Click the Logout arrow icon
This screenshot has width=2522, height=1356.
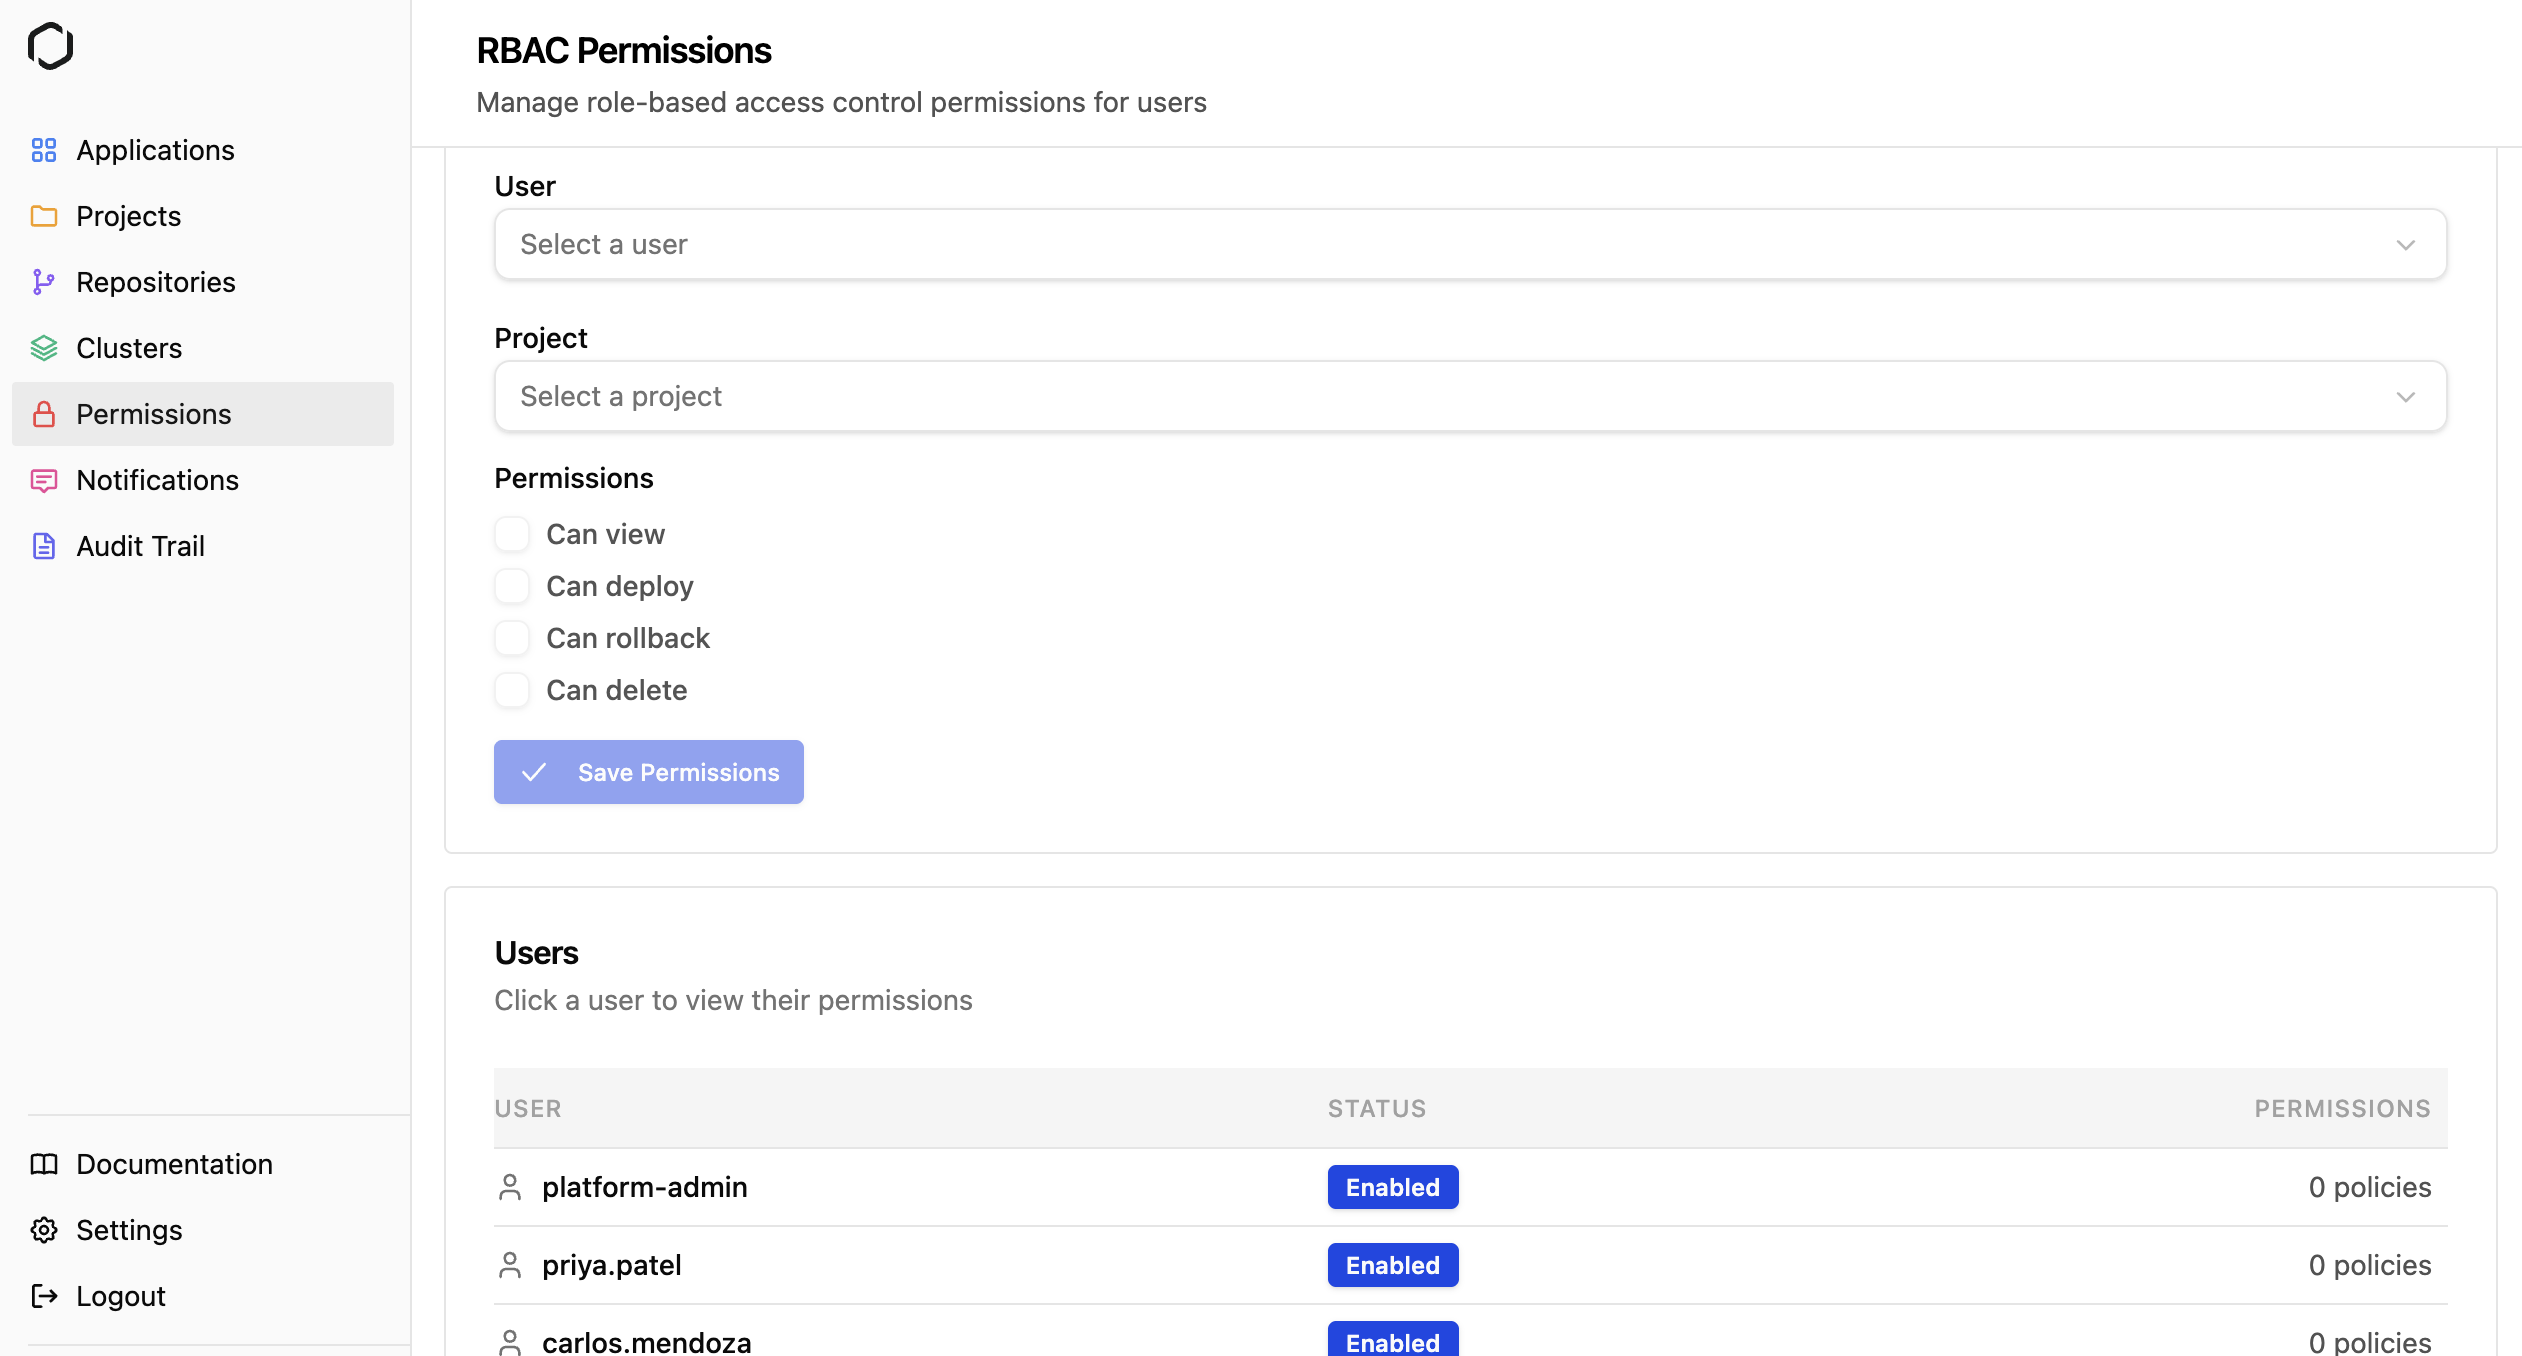pos(44,1296)
